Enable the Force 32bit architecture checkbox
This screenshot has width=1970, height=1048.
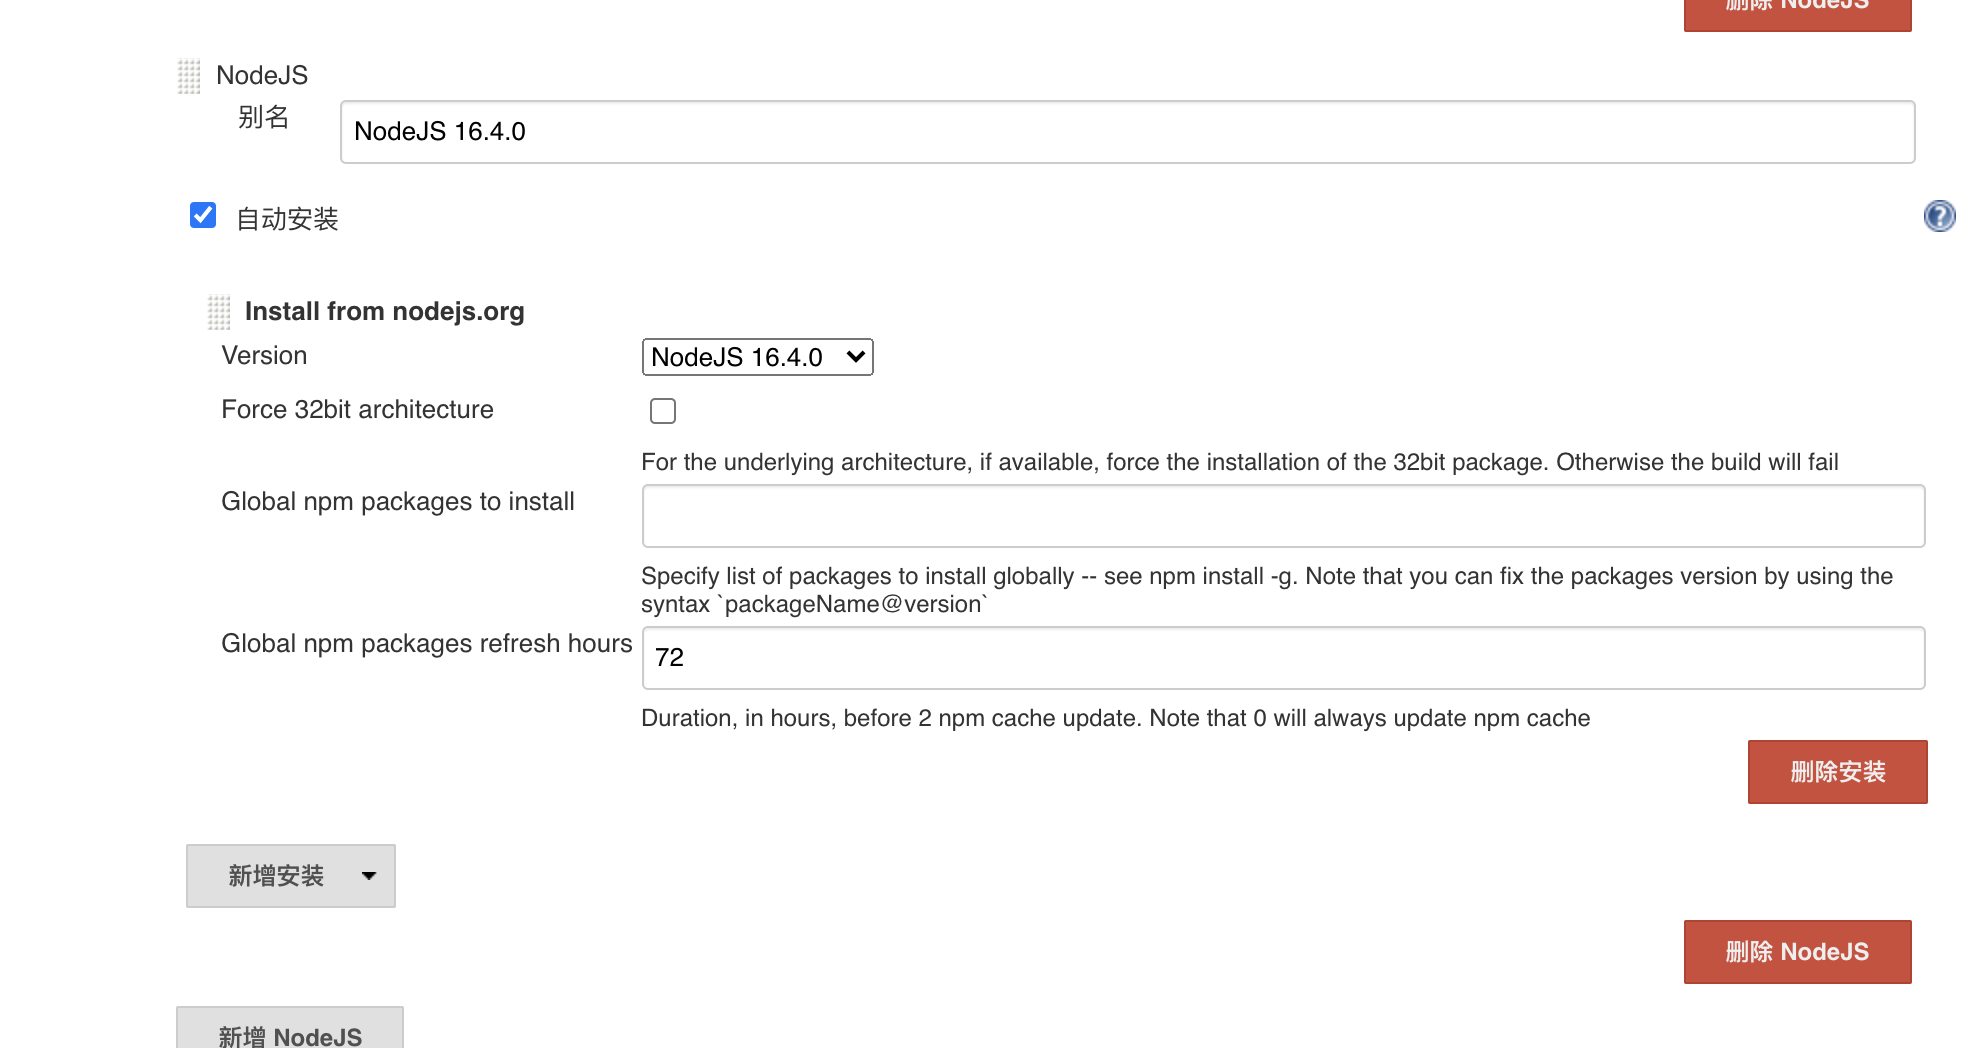(x=662, y=410)
